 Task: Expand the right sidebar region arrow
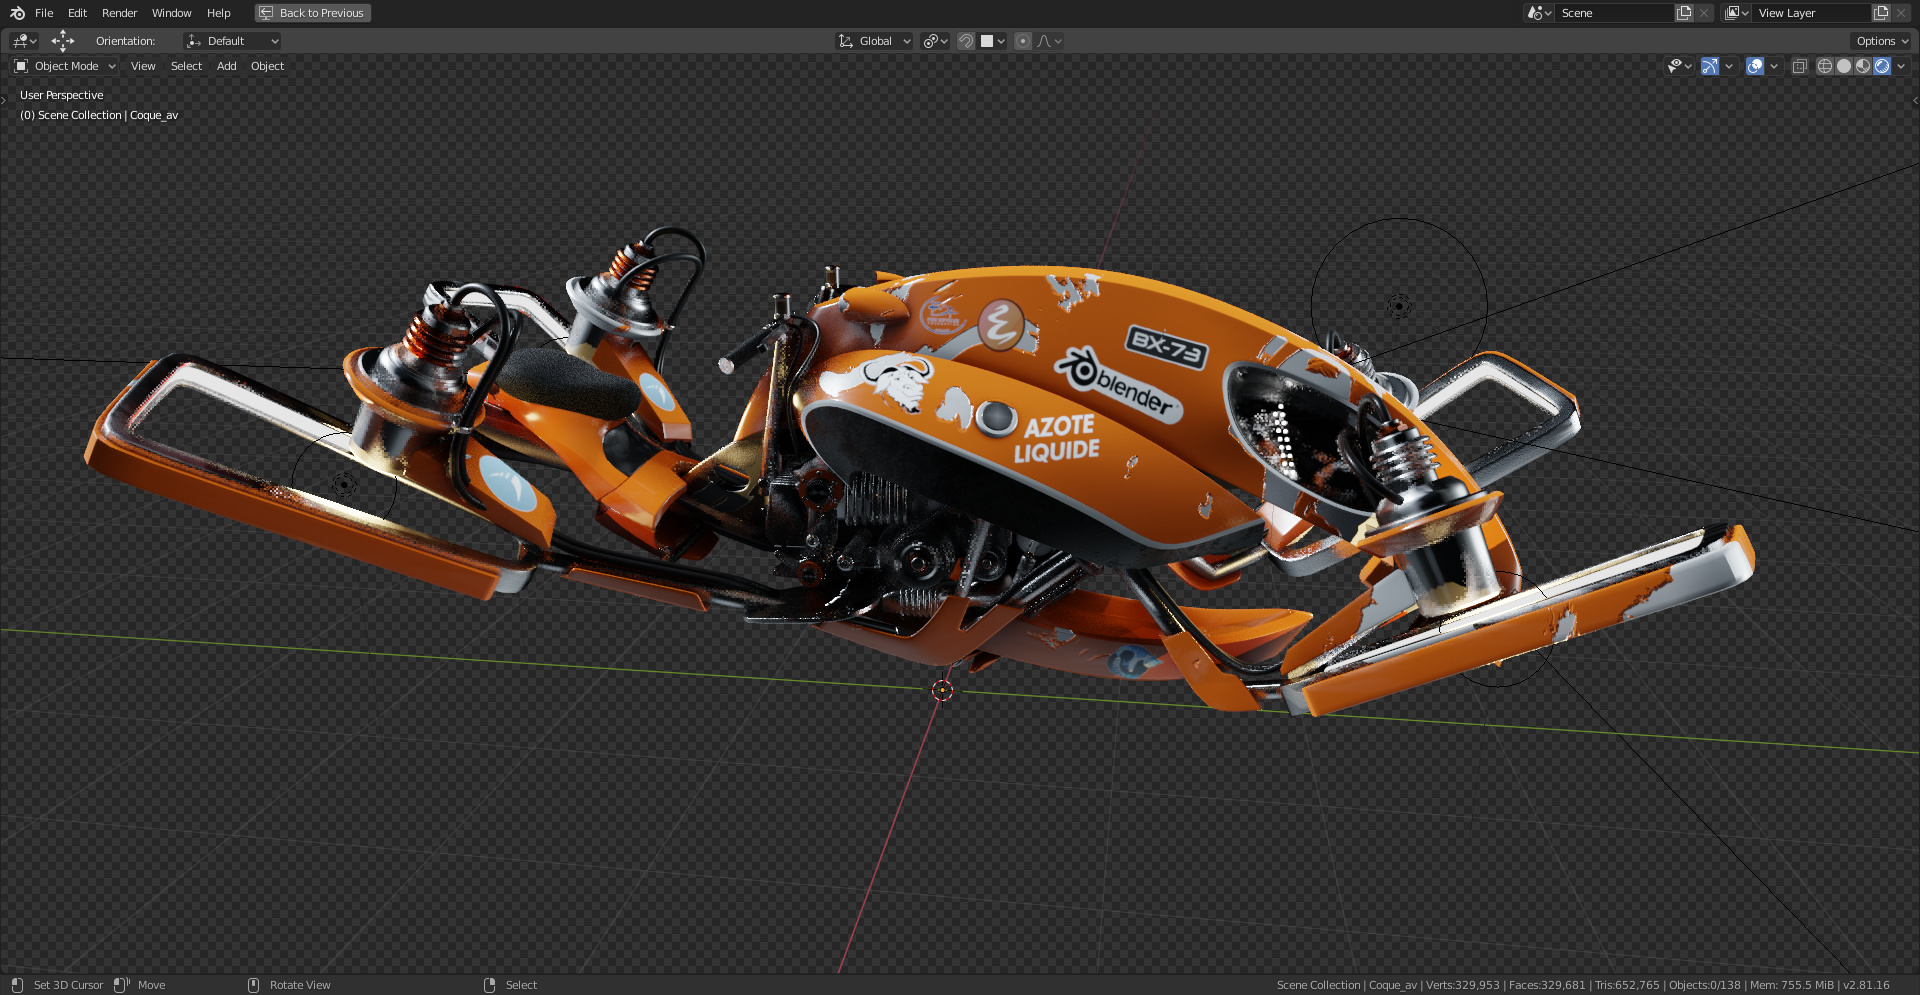(x=1915, y=100)
